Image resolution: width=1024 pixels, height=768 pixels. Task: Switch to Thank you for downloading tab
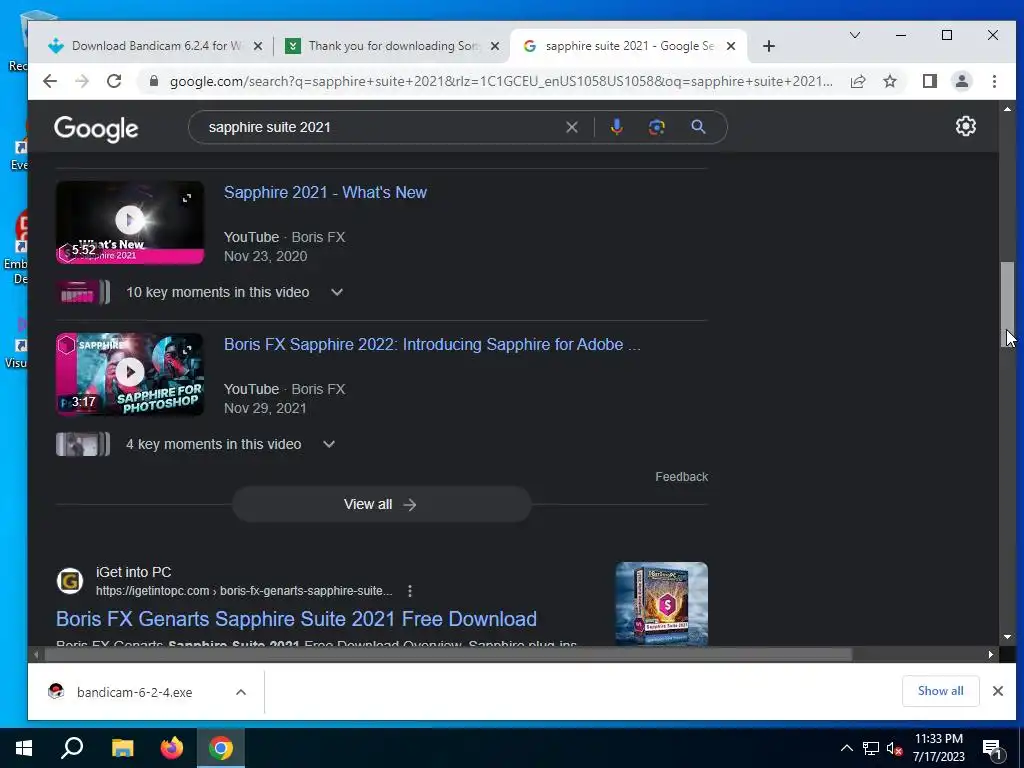point(393,46)
